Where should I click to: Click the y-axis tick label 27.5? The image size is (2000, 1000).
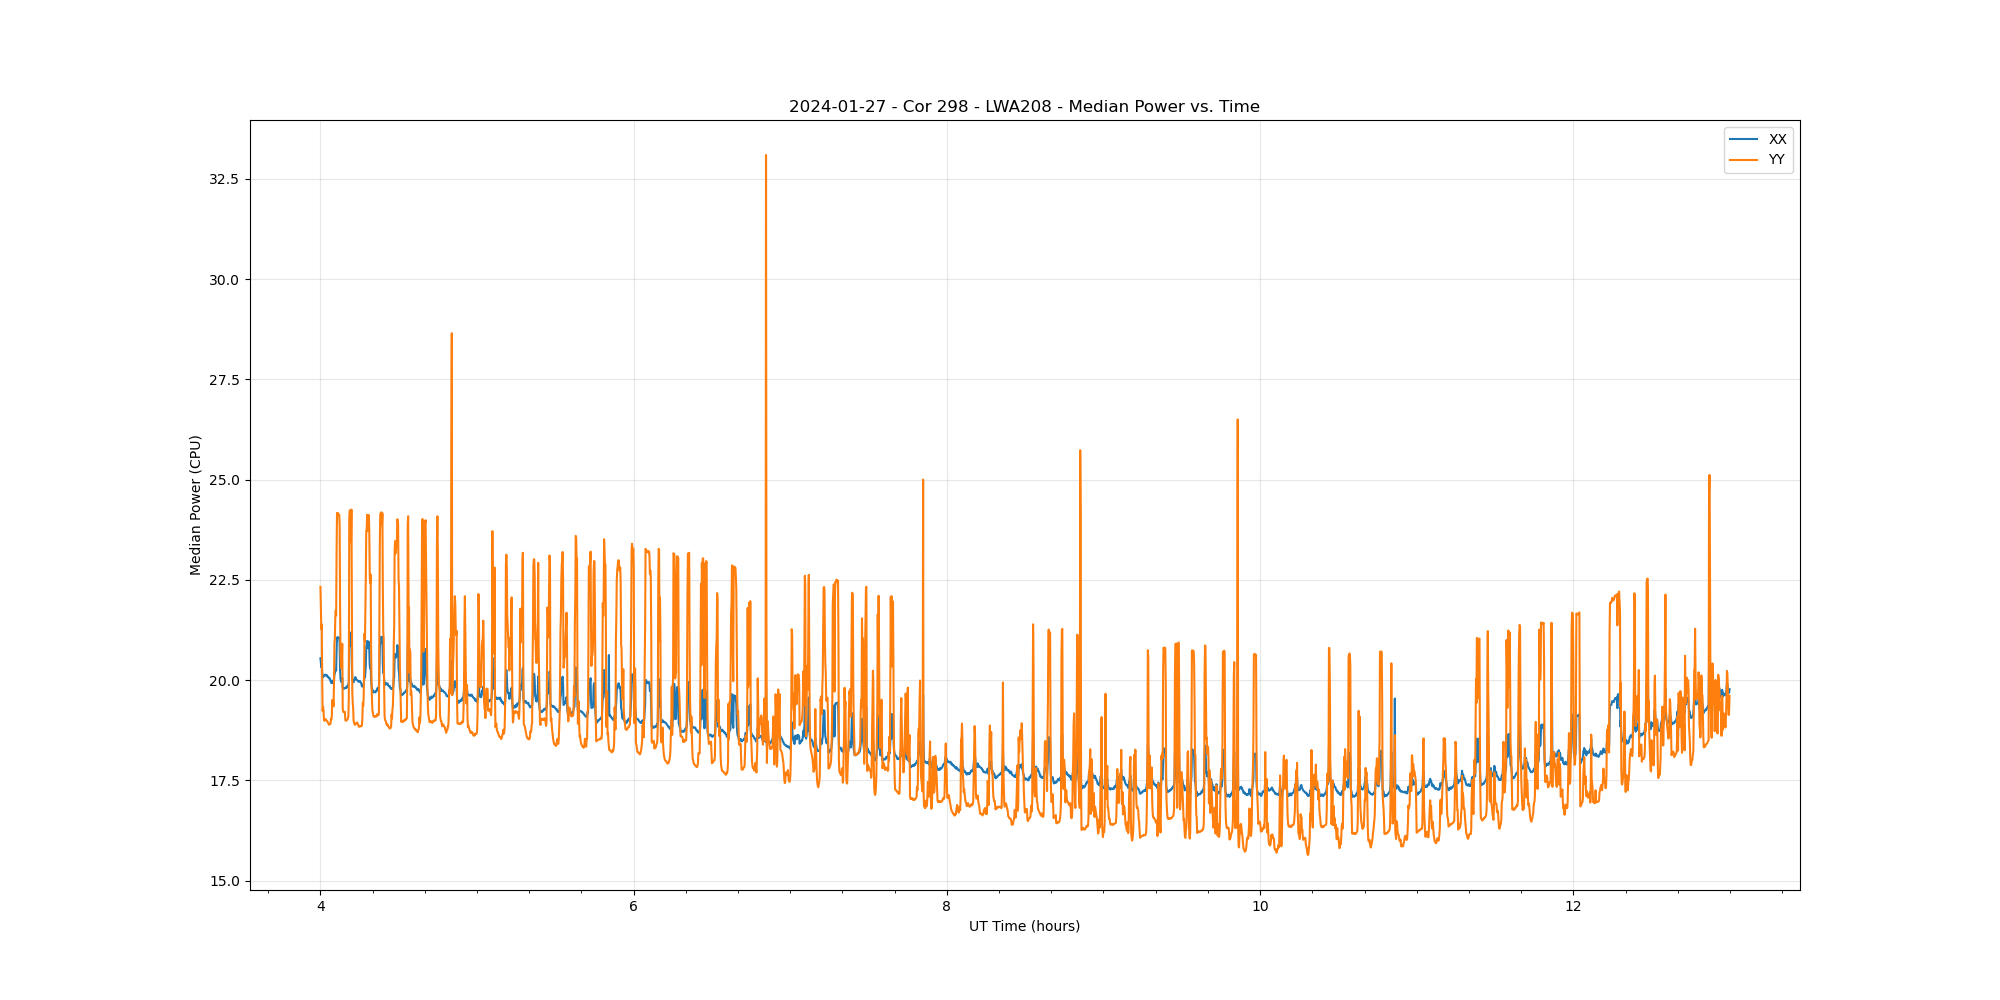coord(224,380)
